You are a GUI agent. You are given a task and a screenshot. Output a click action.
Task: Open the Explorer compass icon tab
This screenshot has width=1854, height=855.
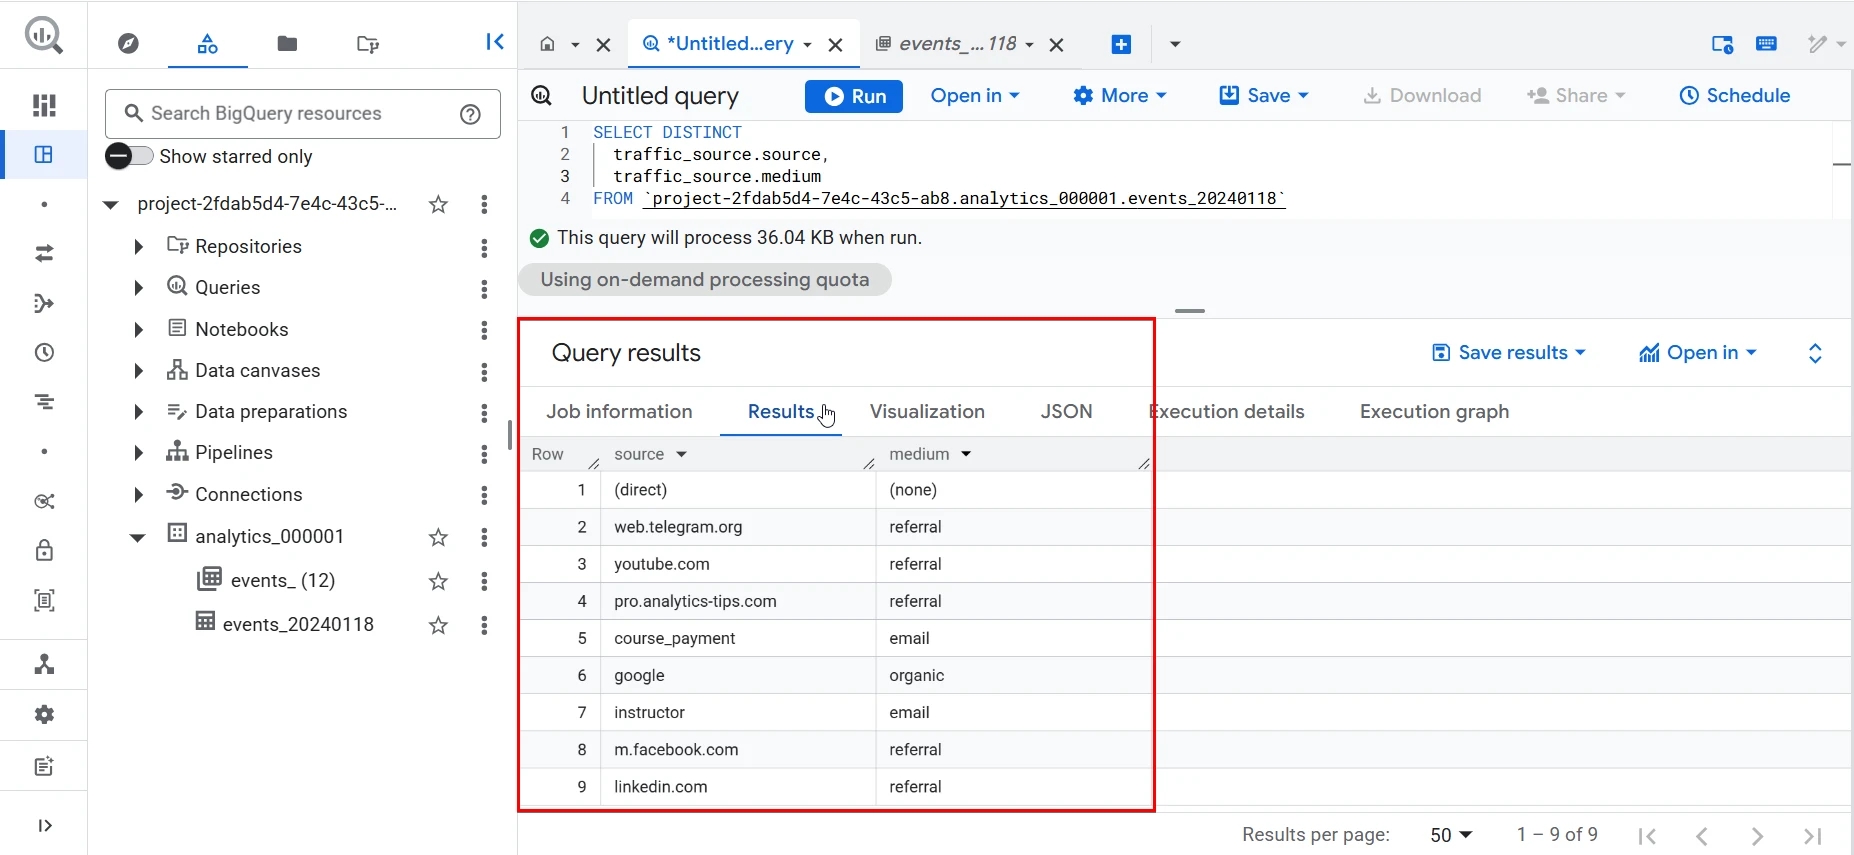tap(128, 43)
